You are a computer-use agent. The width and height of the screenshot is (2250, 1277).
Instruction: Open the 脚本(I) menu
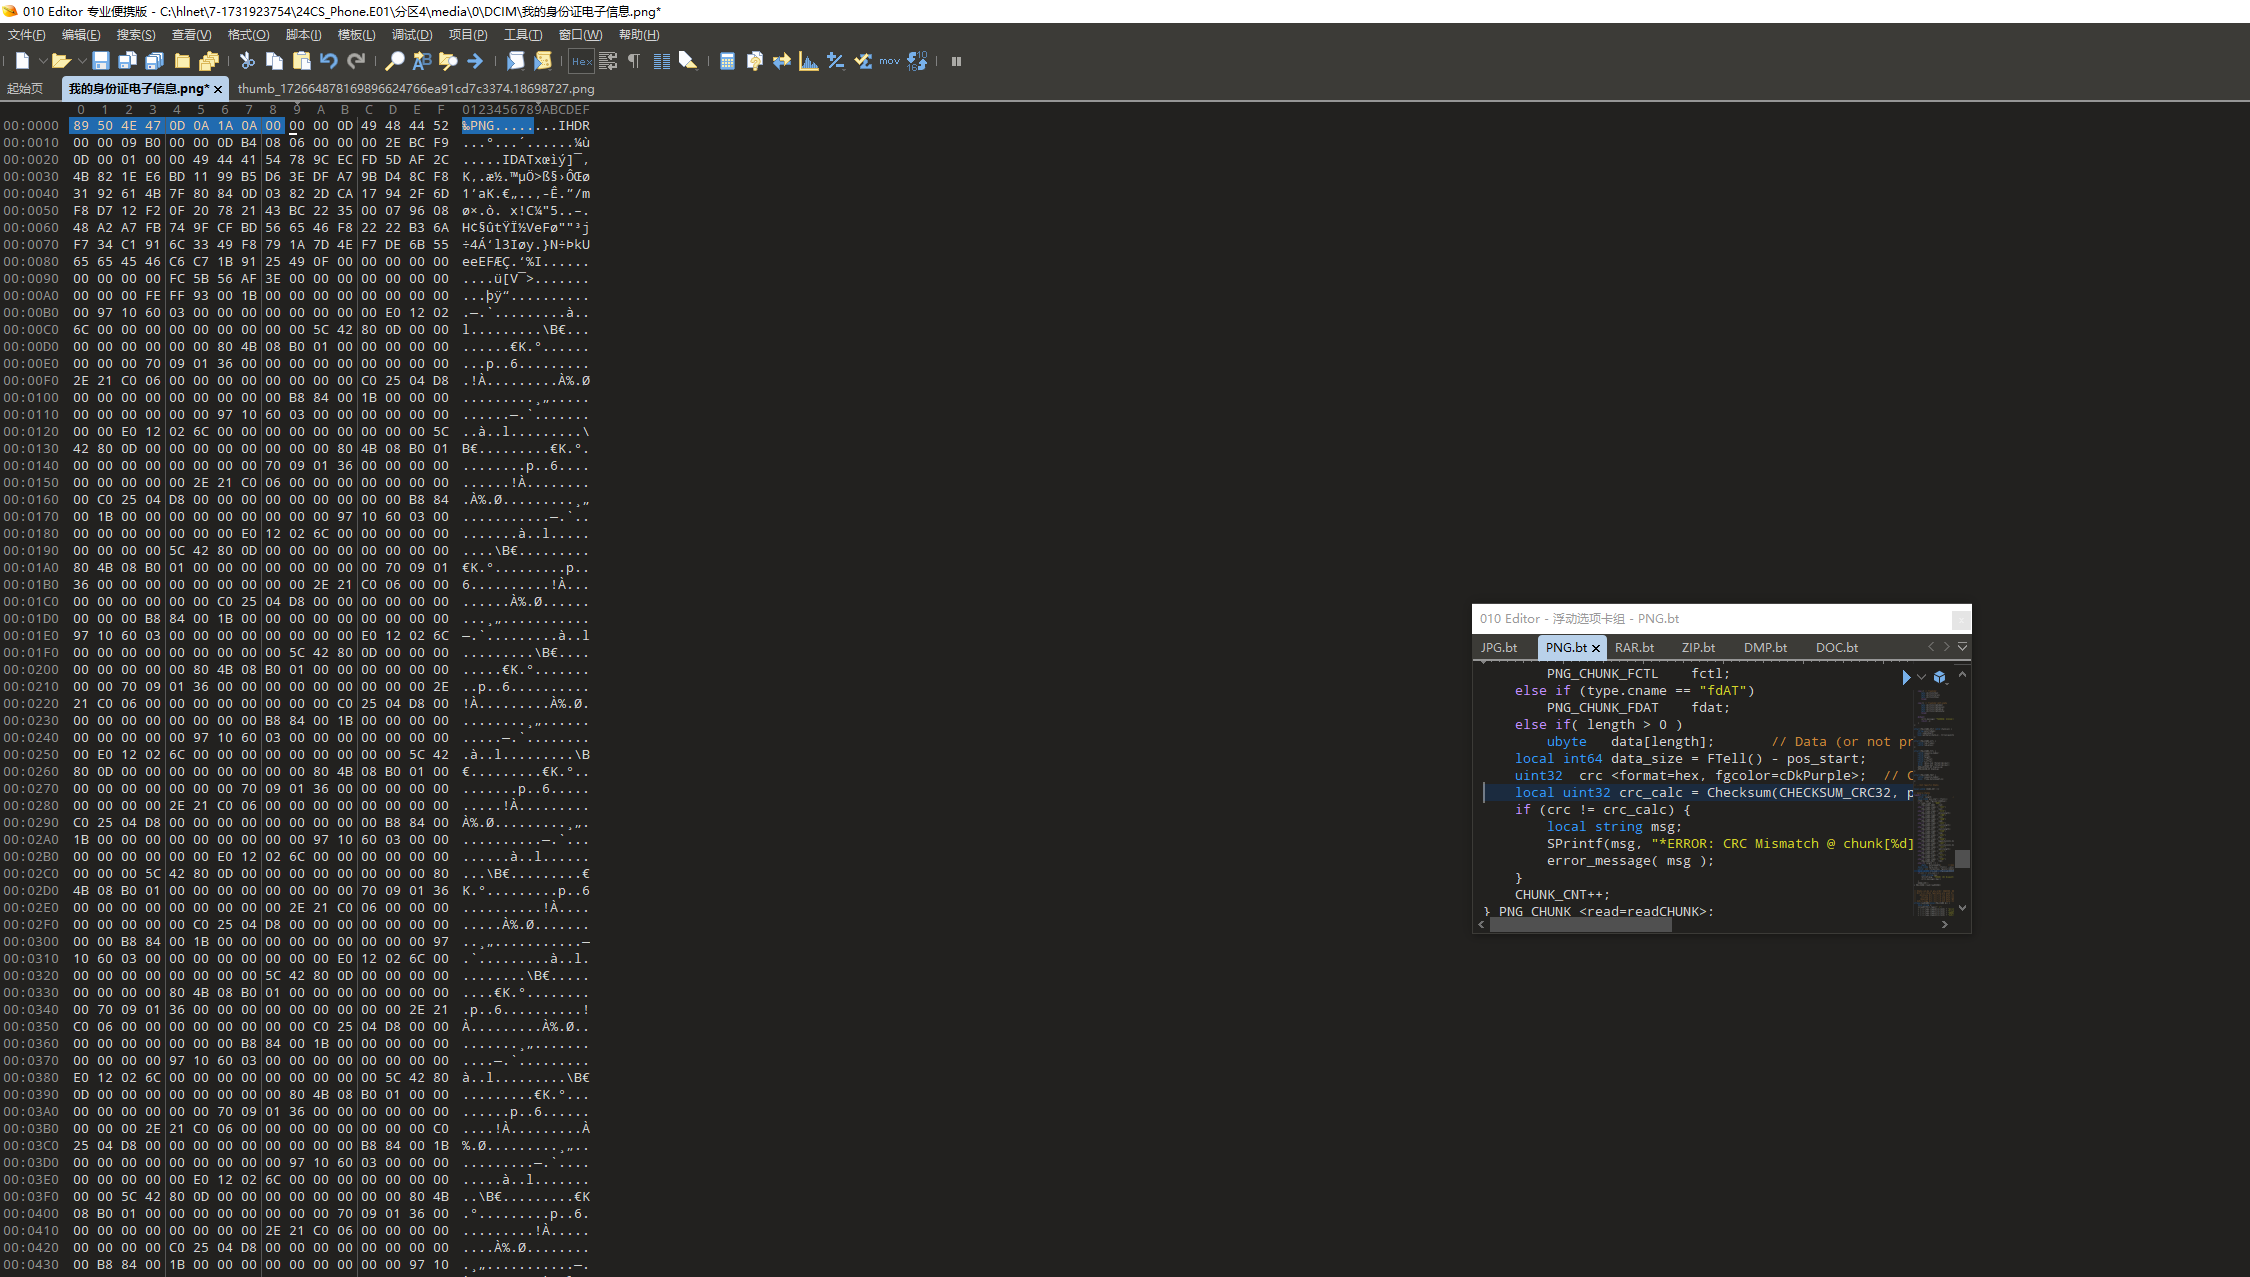click(304, 35)
